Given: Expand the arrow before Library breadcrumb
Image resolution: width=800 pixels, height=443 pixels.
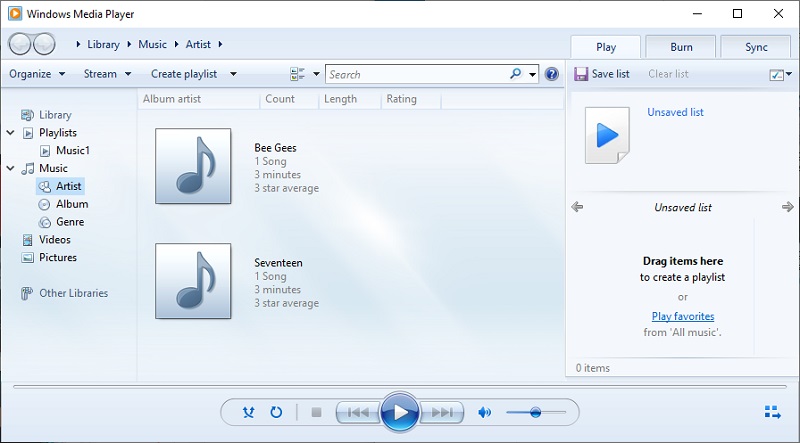Looking at the screenshot, I should 78,44.
